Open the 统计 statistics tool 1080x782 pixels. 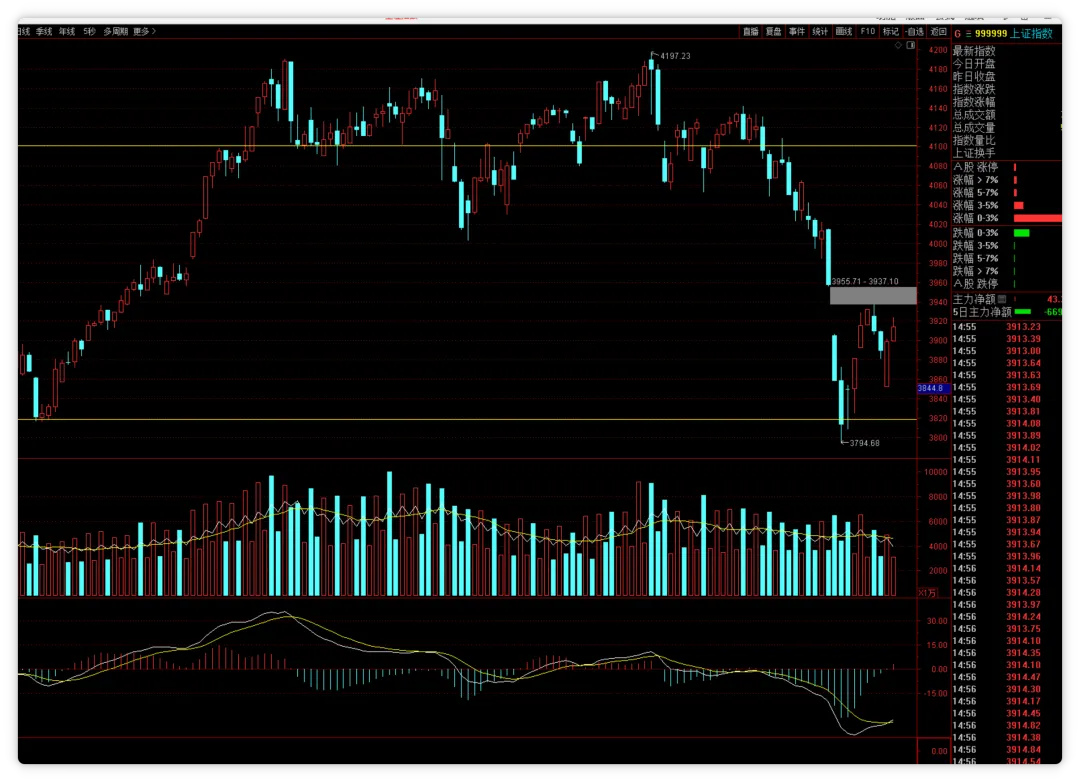click(820, 32)
